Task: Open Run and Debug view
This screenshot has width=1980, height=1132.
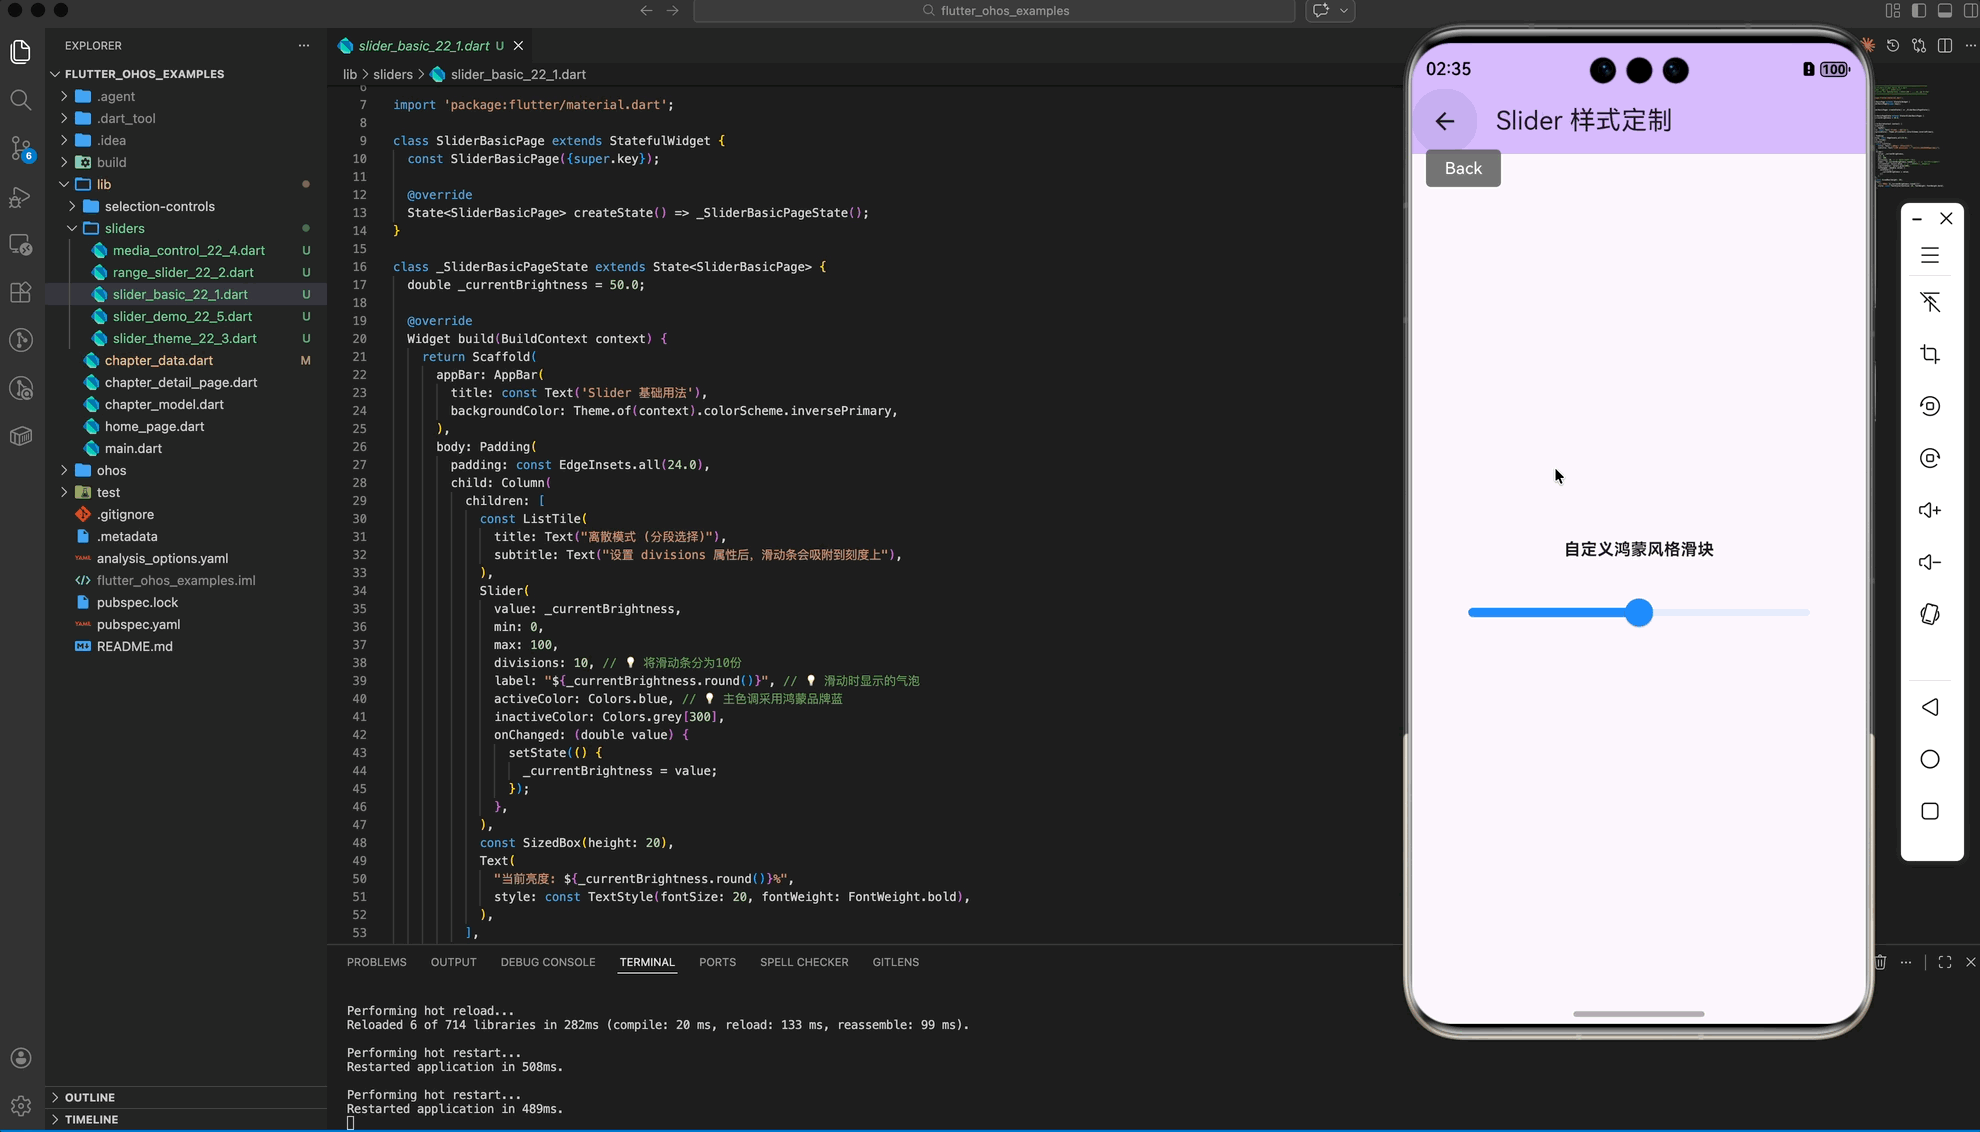Action: click(21, 196)
